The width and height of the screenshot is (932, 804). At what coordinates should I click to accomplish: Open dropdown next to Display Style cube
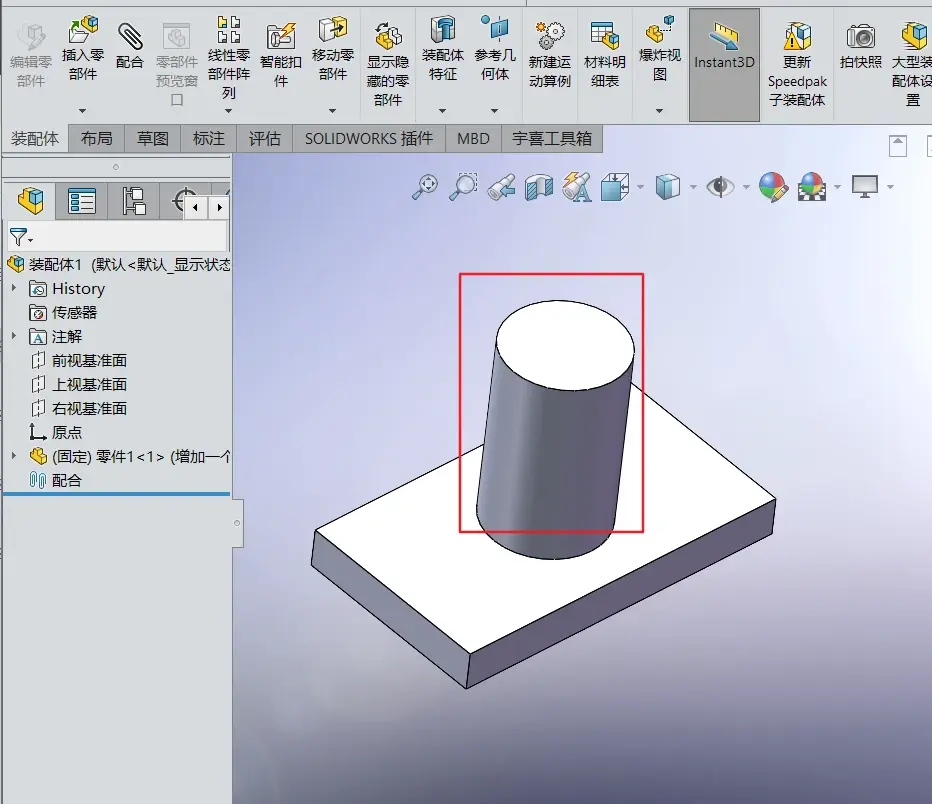(x=693, y=187)
